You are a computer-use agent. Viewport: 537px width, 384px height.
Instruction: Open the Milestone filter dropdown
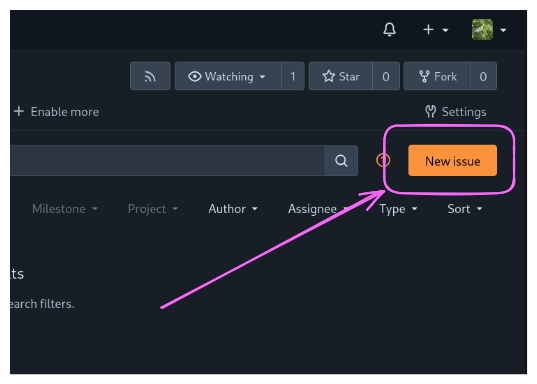point(65,209)
